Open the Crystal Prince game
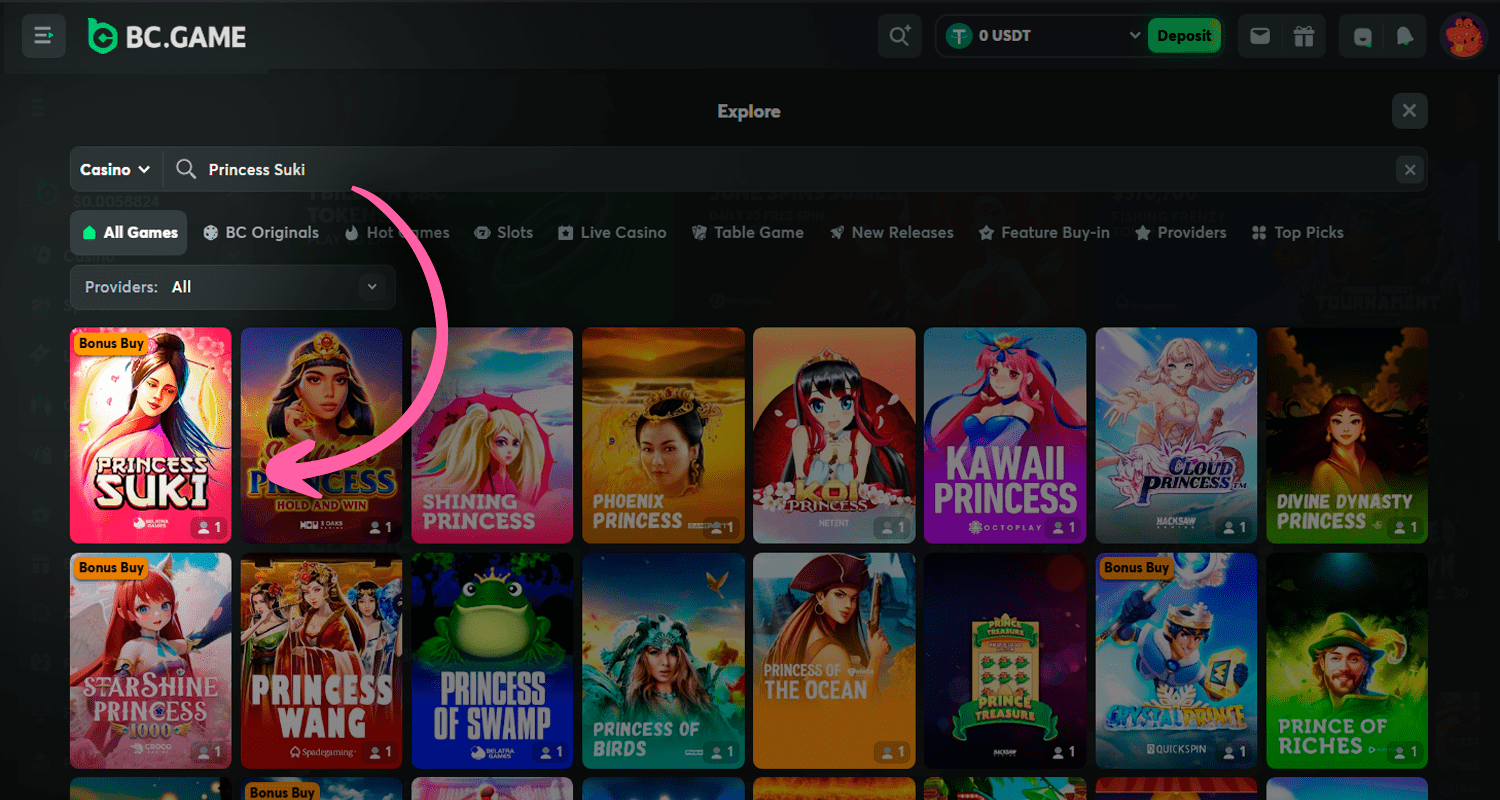 1176,660
